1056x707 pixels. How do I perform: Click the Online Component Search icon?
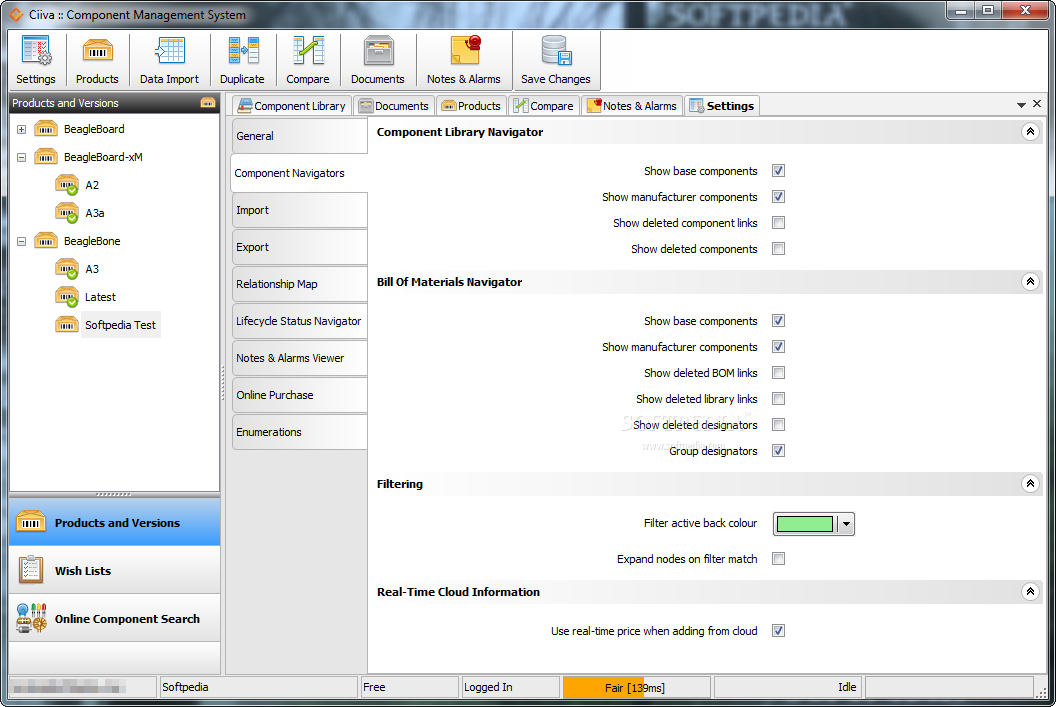point(32,618)
